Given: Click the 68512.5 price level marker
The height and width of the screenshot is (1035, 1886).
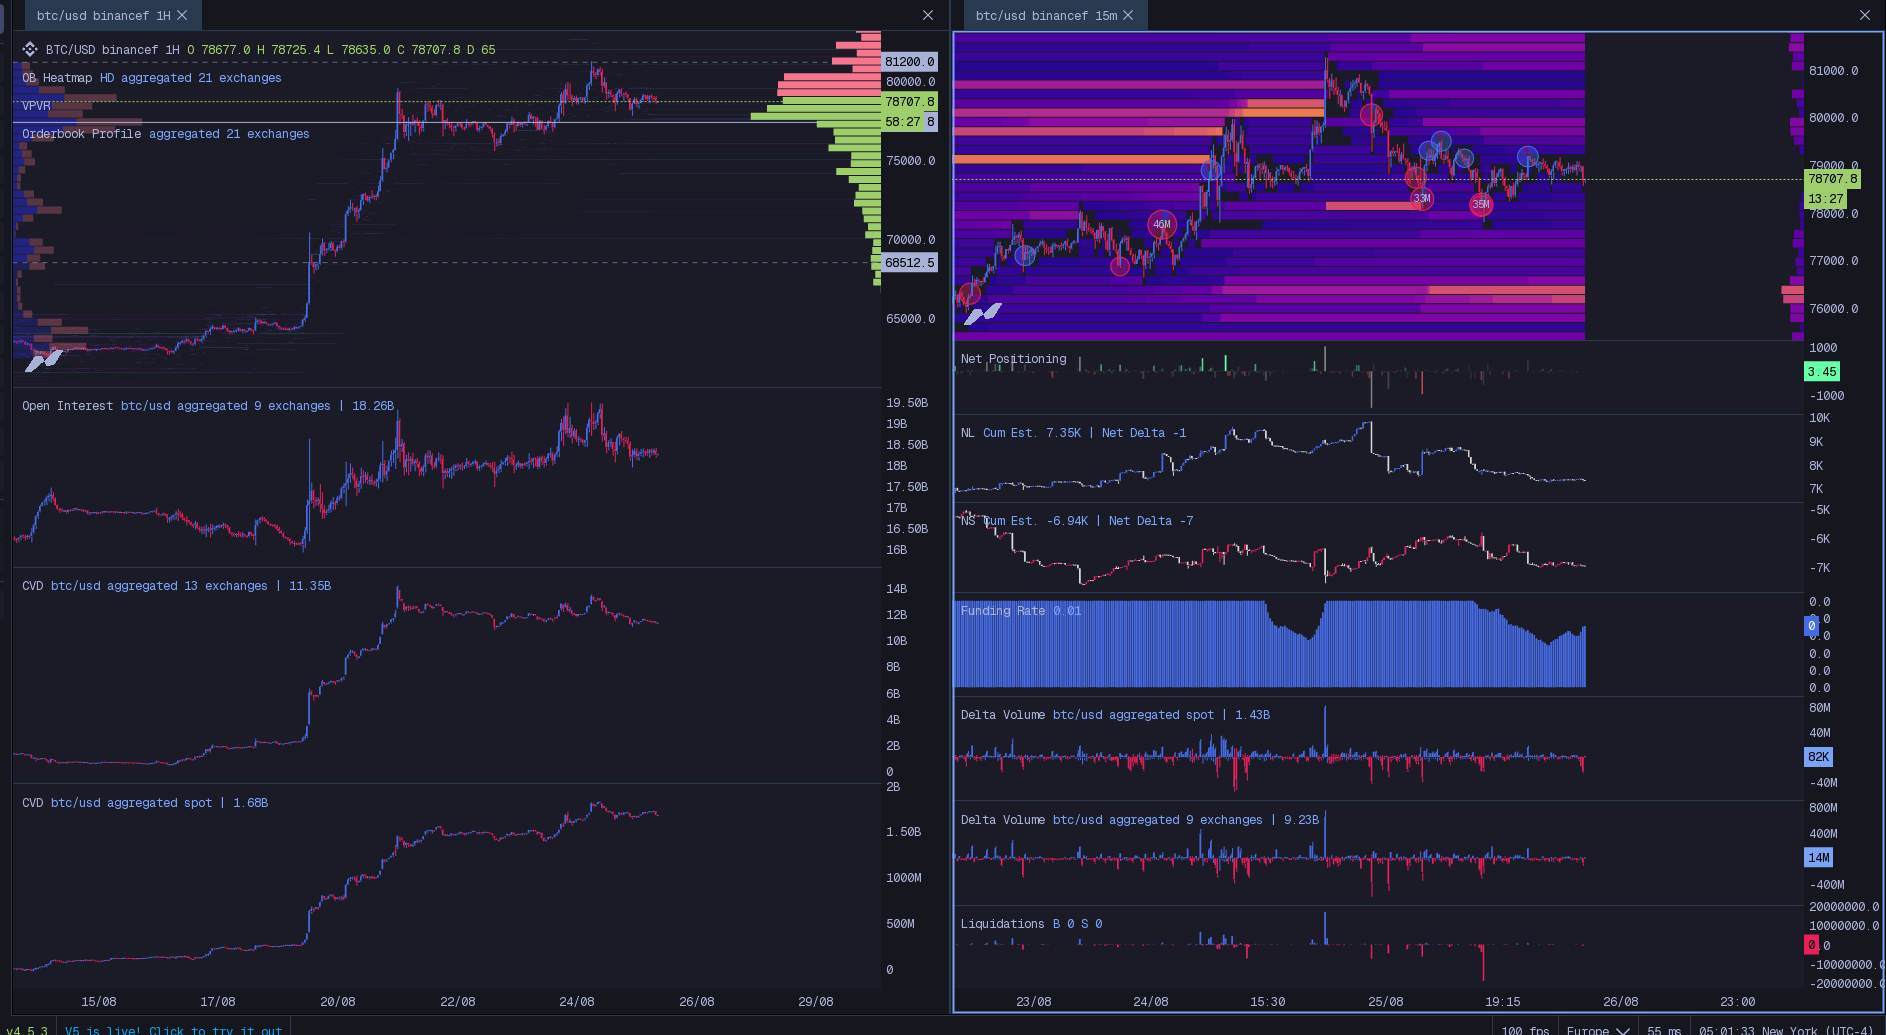Looking at the screenshot, I should [909, 263].
